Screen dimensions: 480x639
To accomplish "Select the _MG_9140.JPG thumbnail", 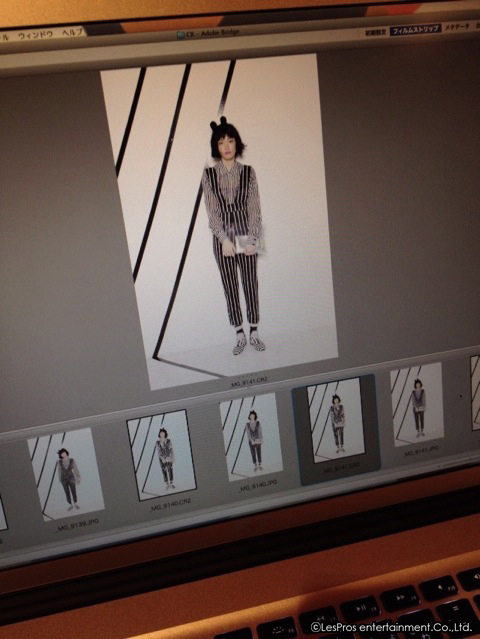I will [x=251, y=436].
